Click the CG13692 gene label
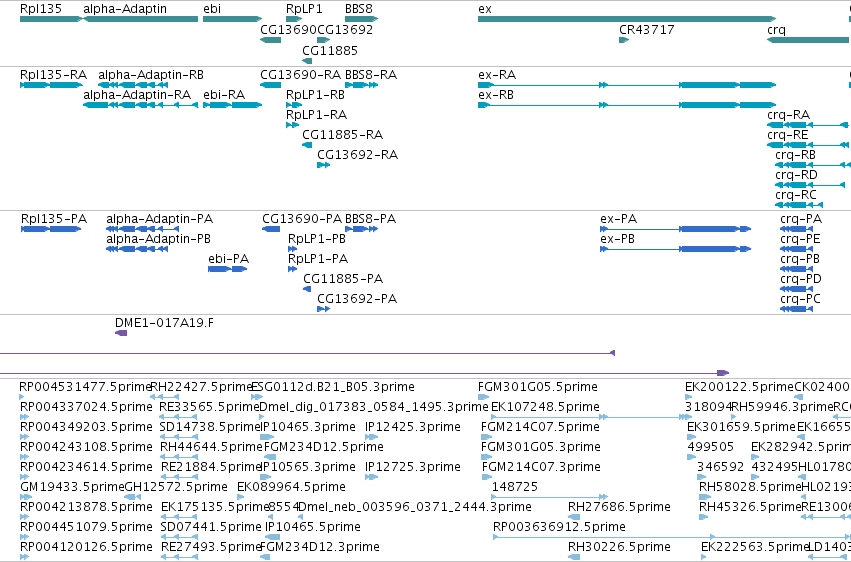851x562 pixels. click(345, 29)
